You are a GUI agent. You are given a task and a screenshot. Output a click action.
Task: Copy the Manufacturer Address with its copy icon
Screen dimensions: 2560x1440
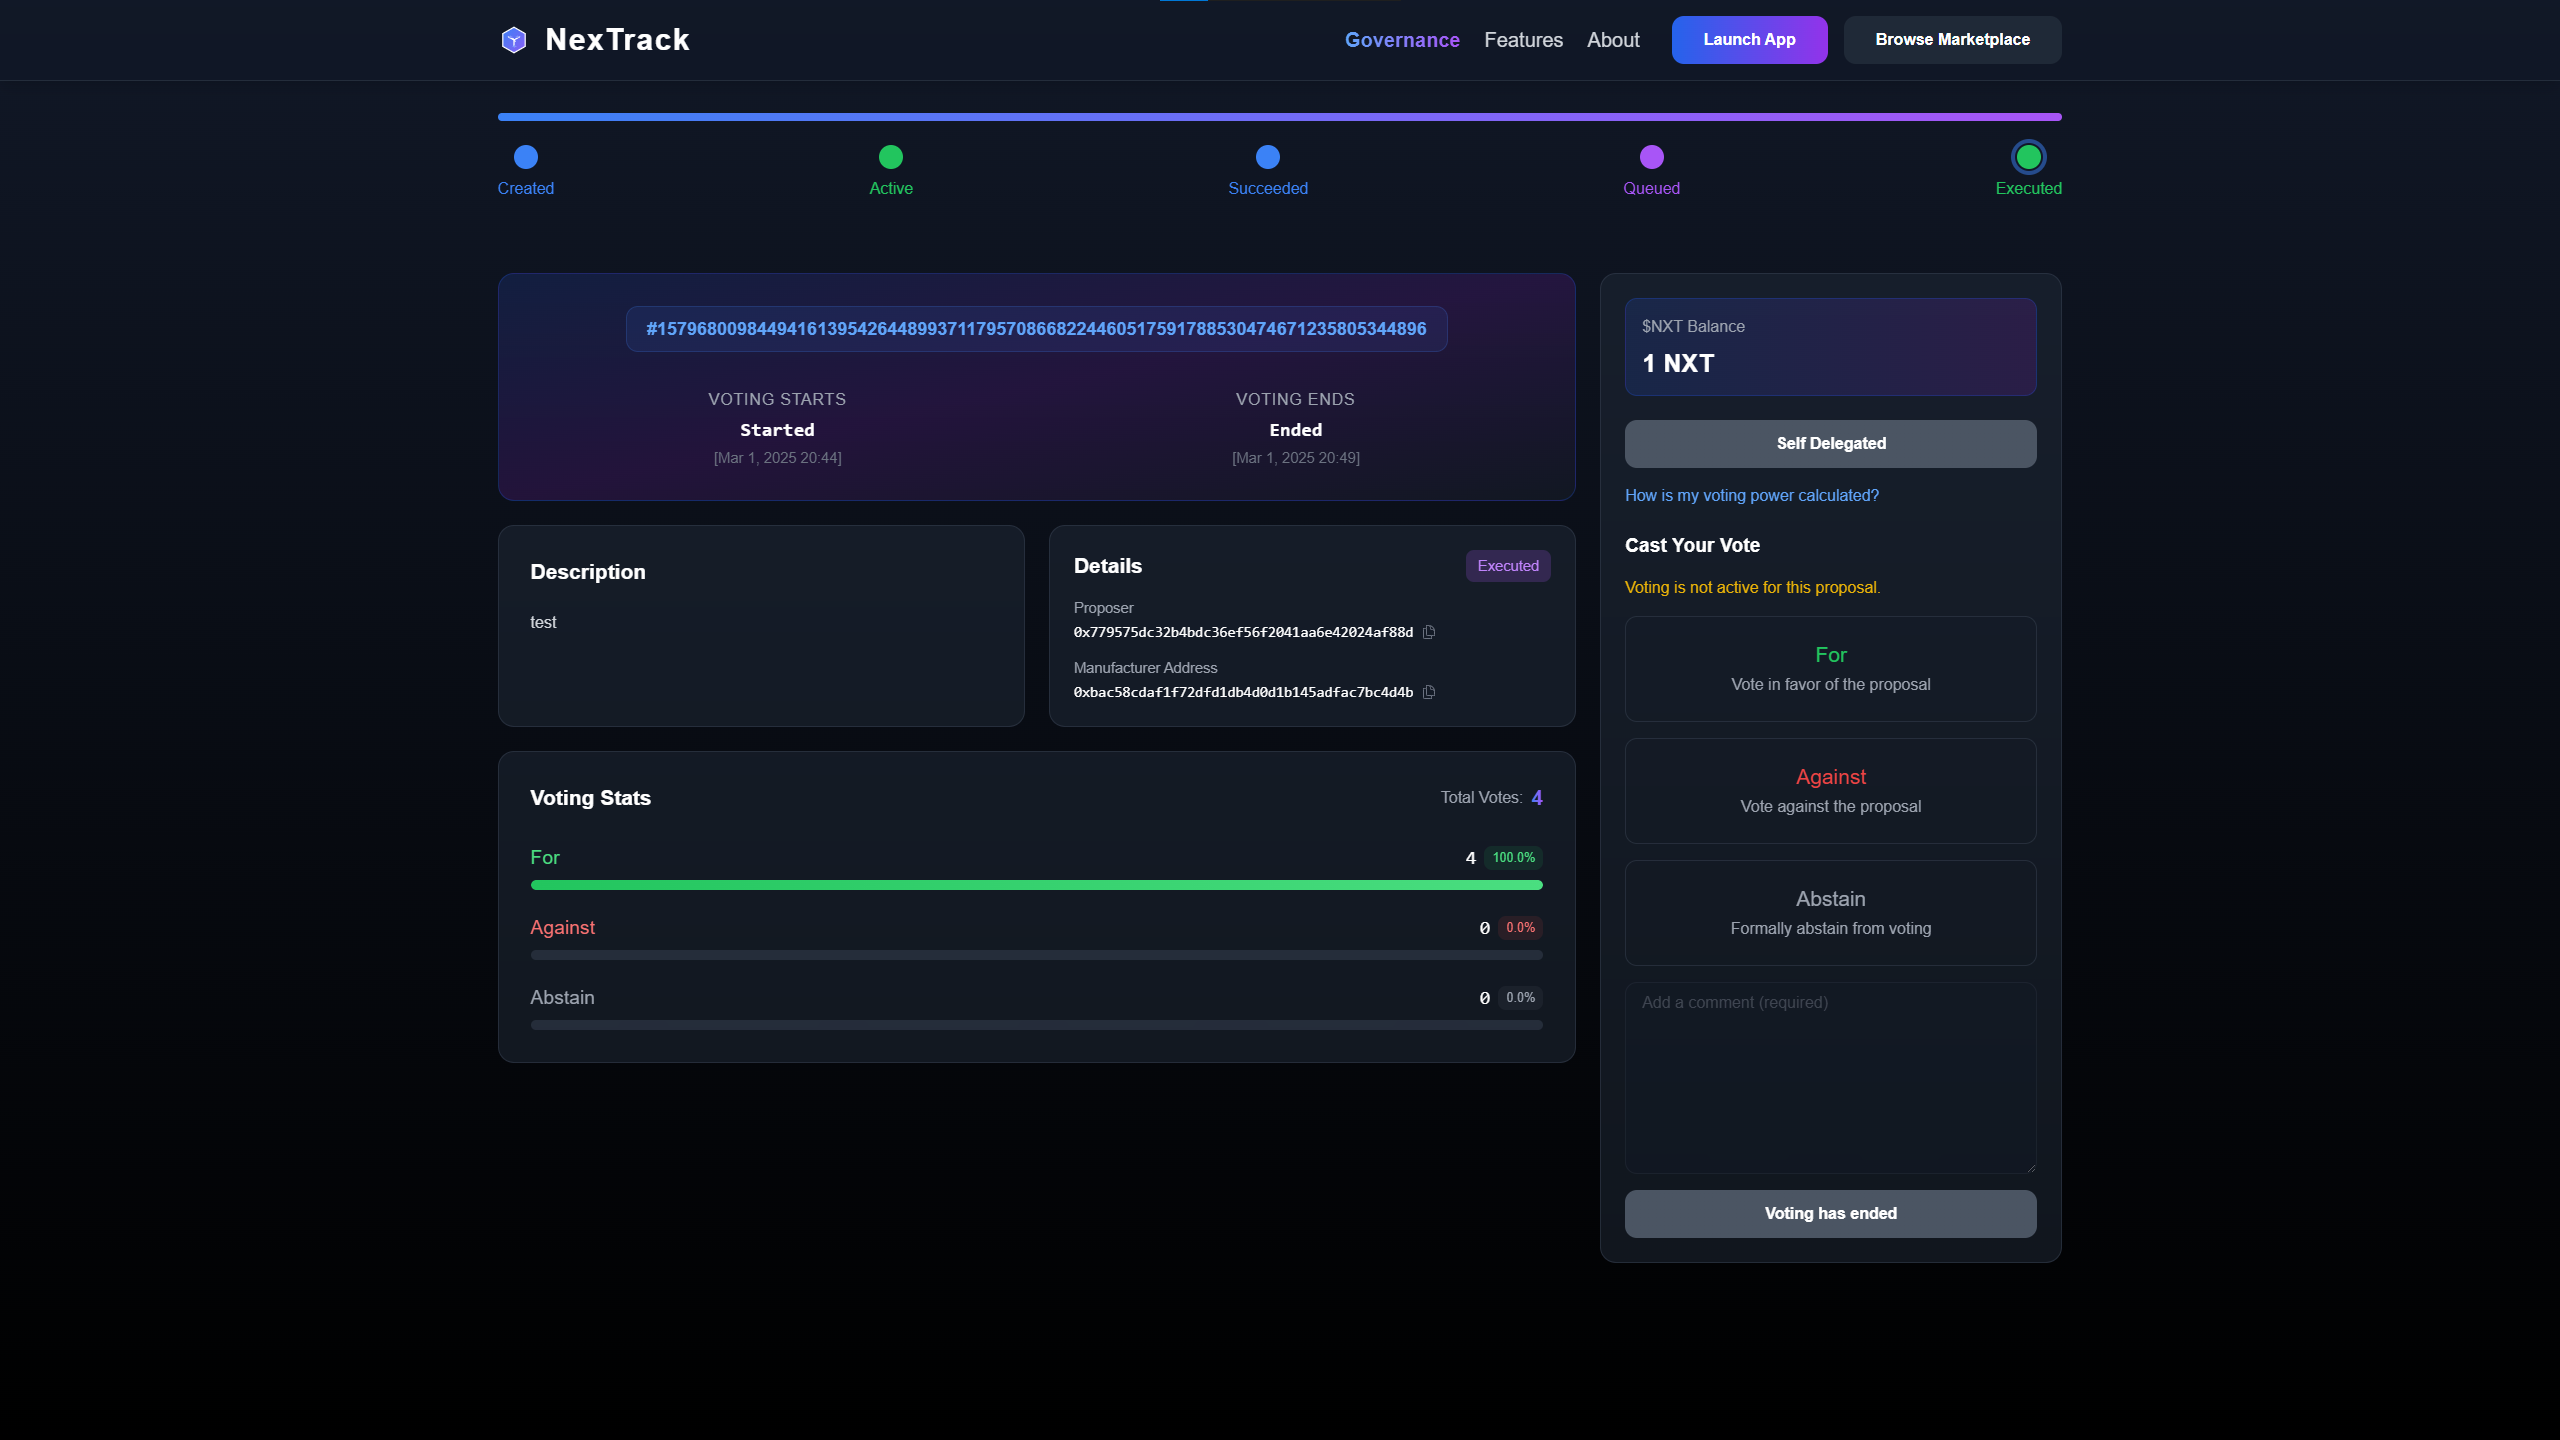[1429, 692]
